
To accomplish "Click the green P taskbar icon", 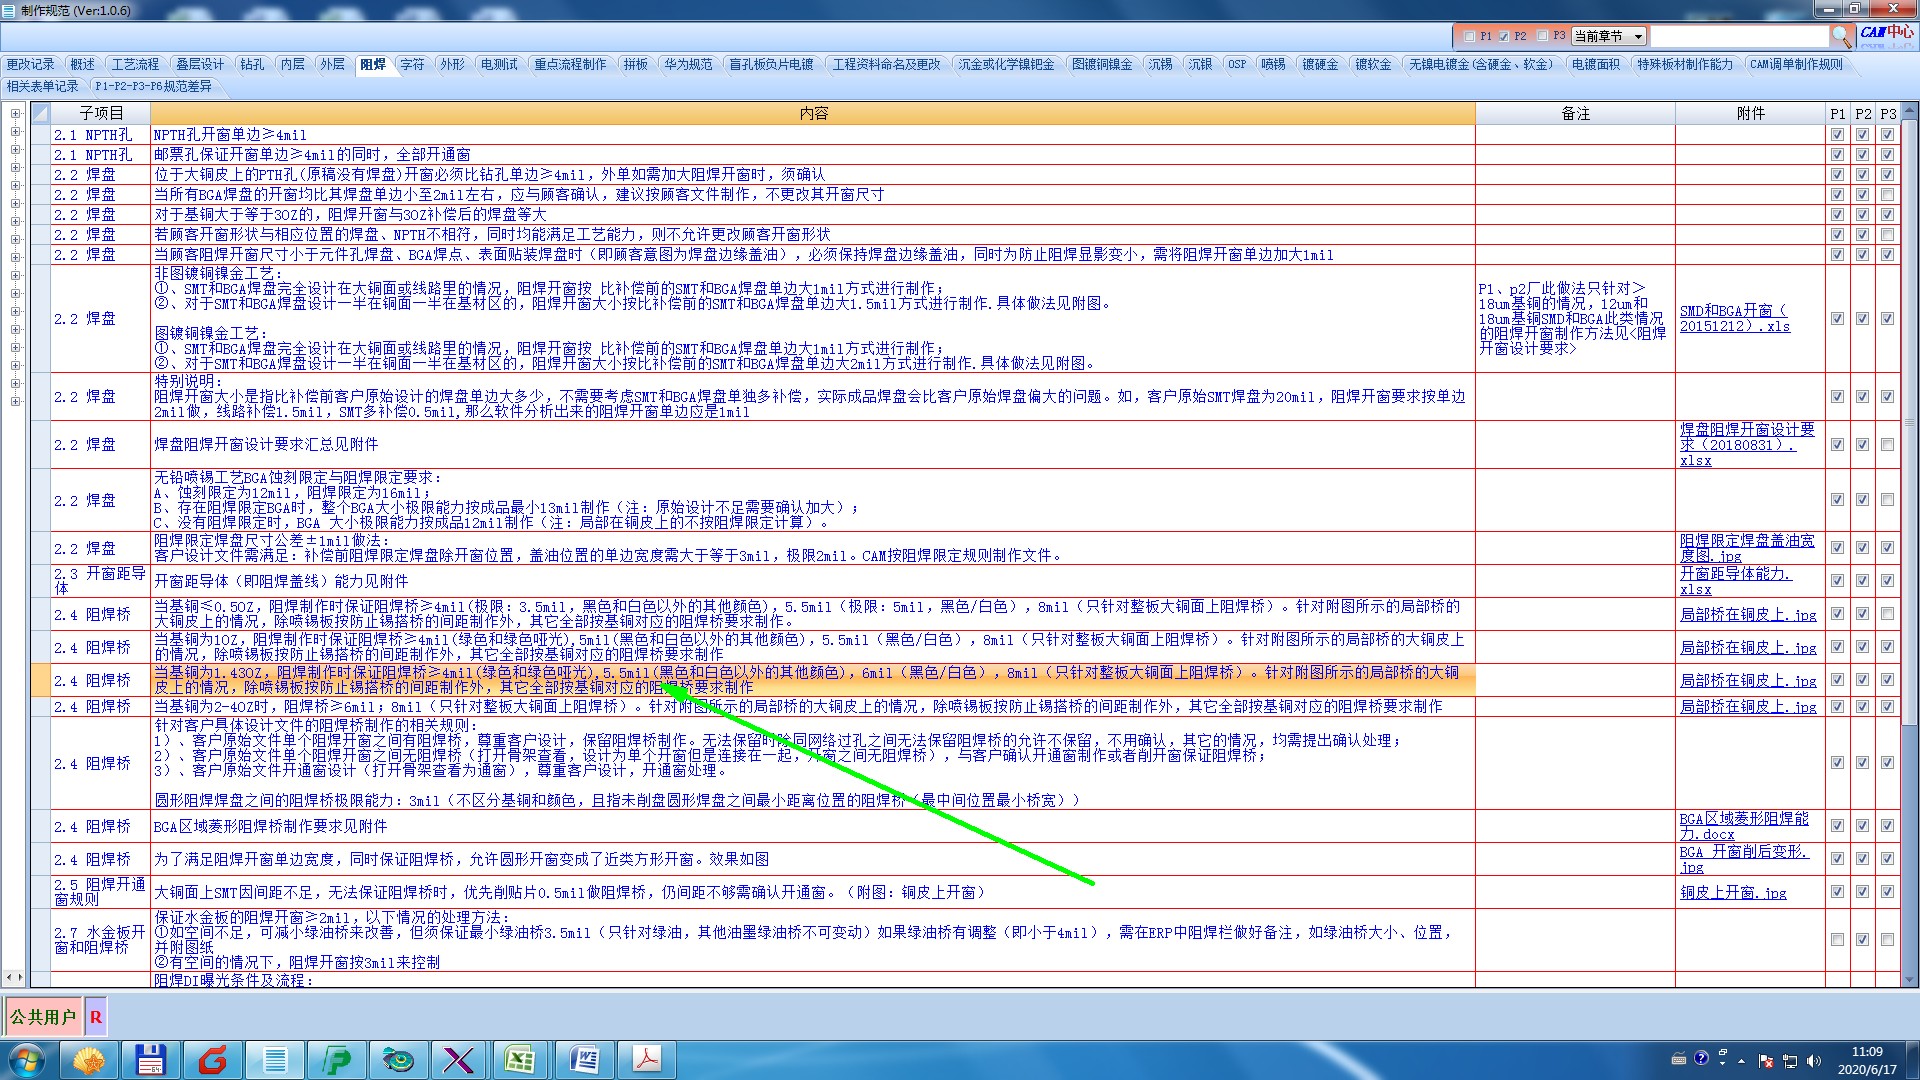I will [337, 1059].
